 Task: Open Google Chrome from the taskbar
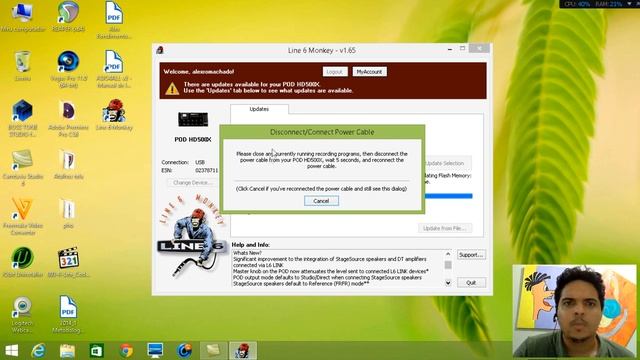click(x=126, y=351)
